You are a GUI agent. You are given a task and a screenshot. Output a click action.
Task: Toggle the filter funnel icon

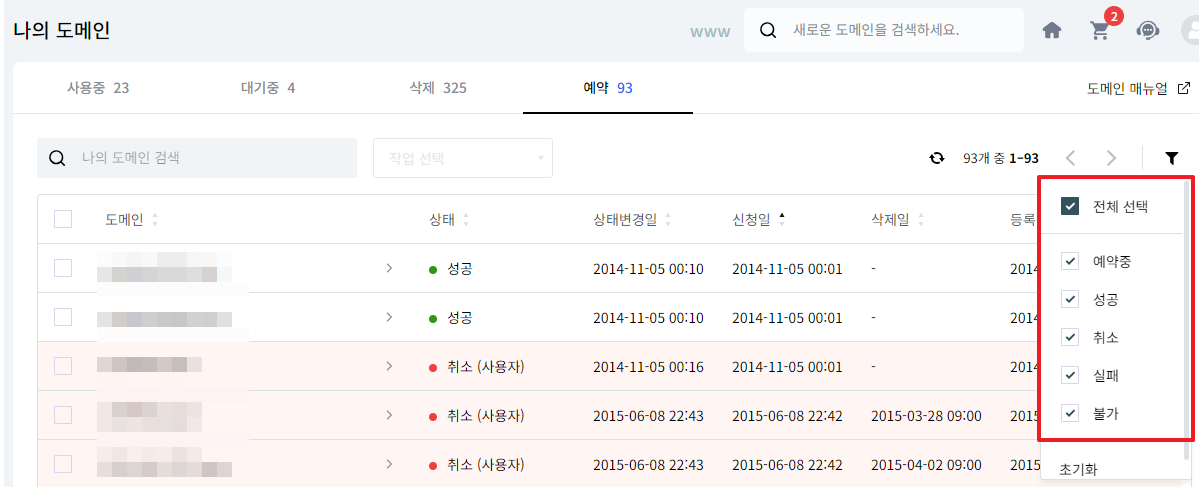1171,158
